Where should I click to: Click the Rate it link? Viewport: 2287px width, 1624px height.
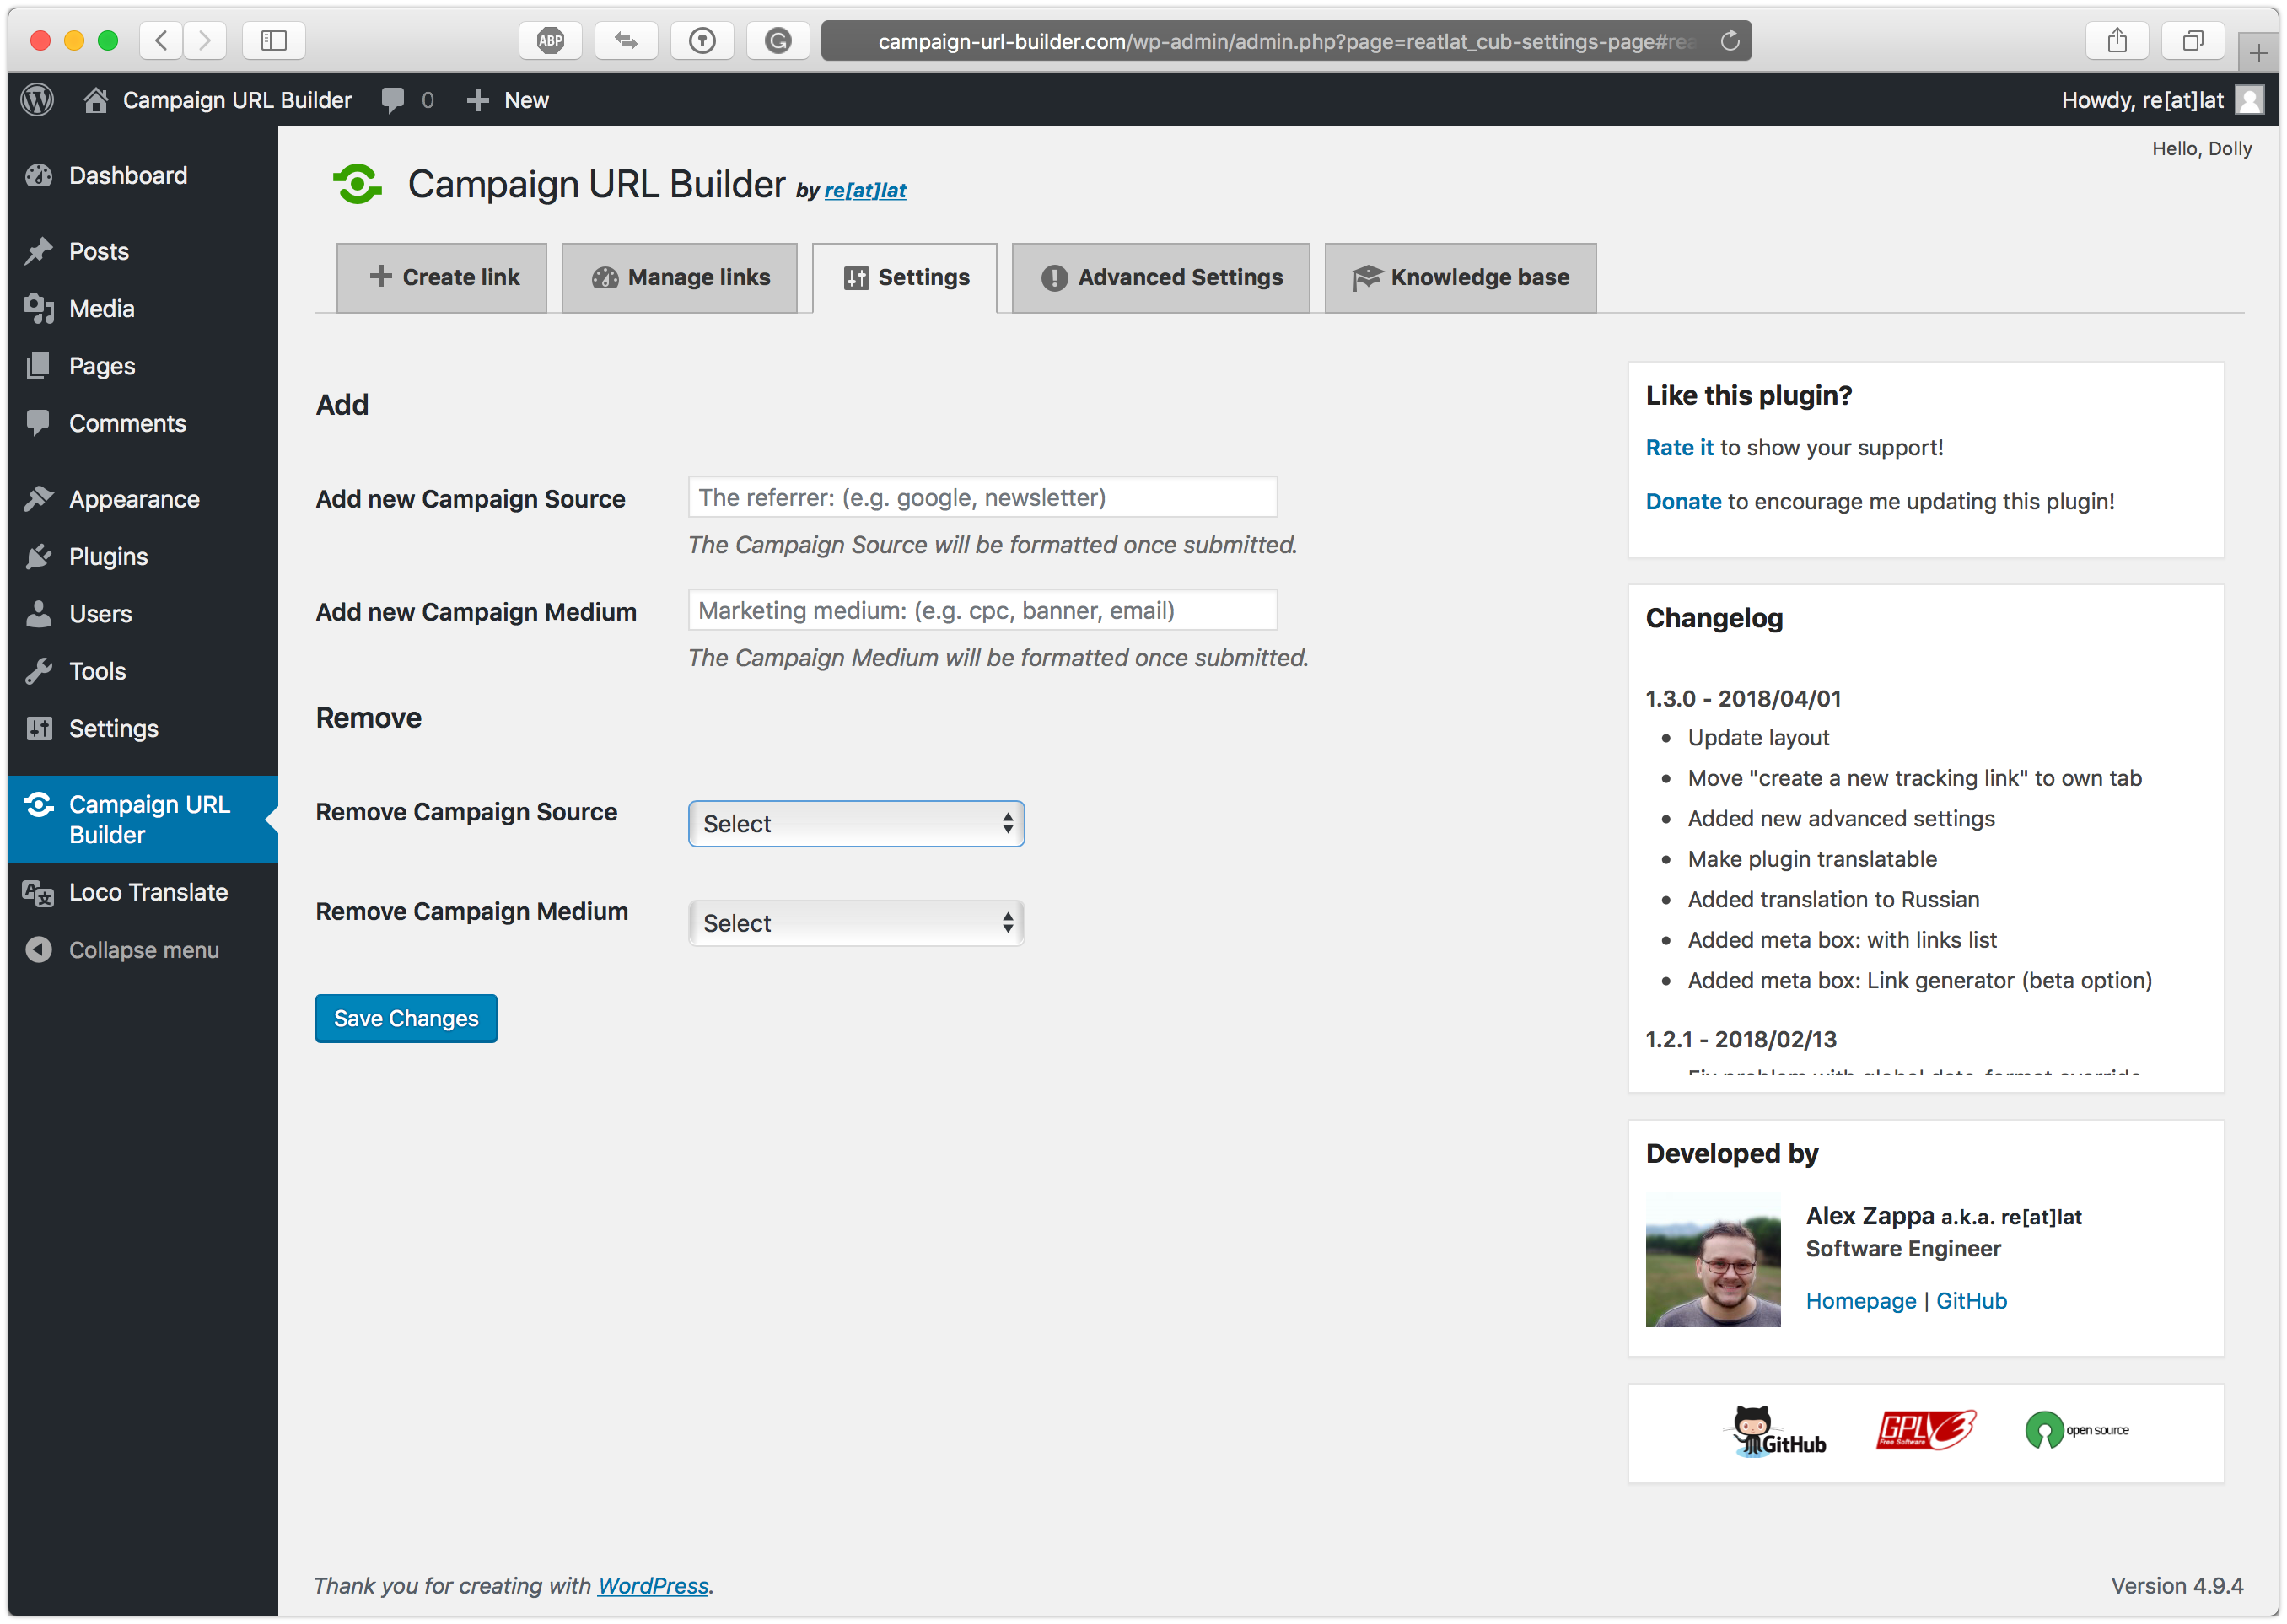click(1679, 448)
